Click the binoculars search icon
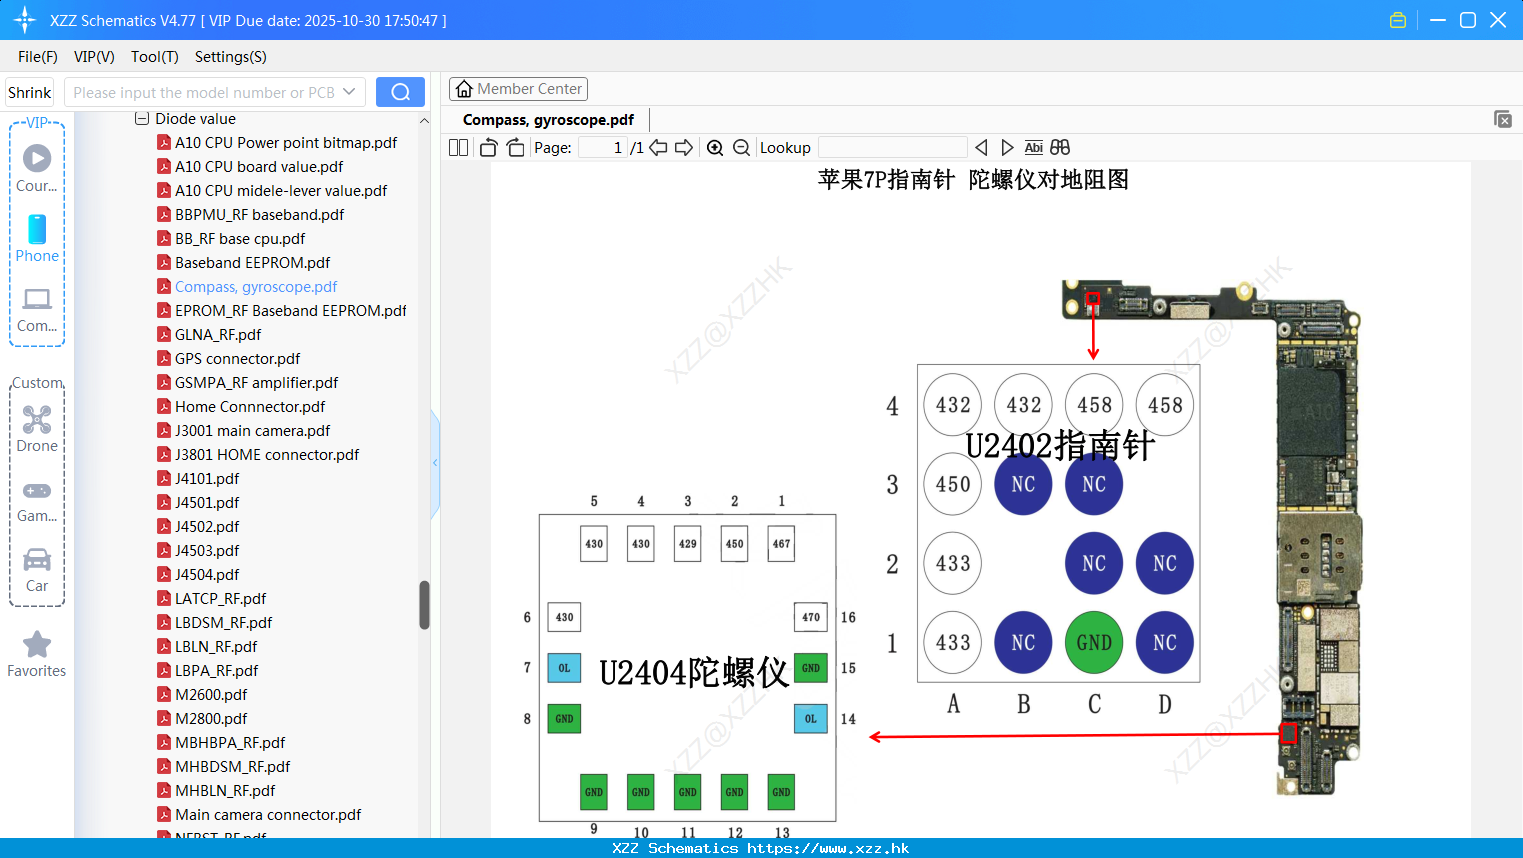1523x858 pixels. (1060, 148)
